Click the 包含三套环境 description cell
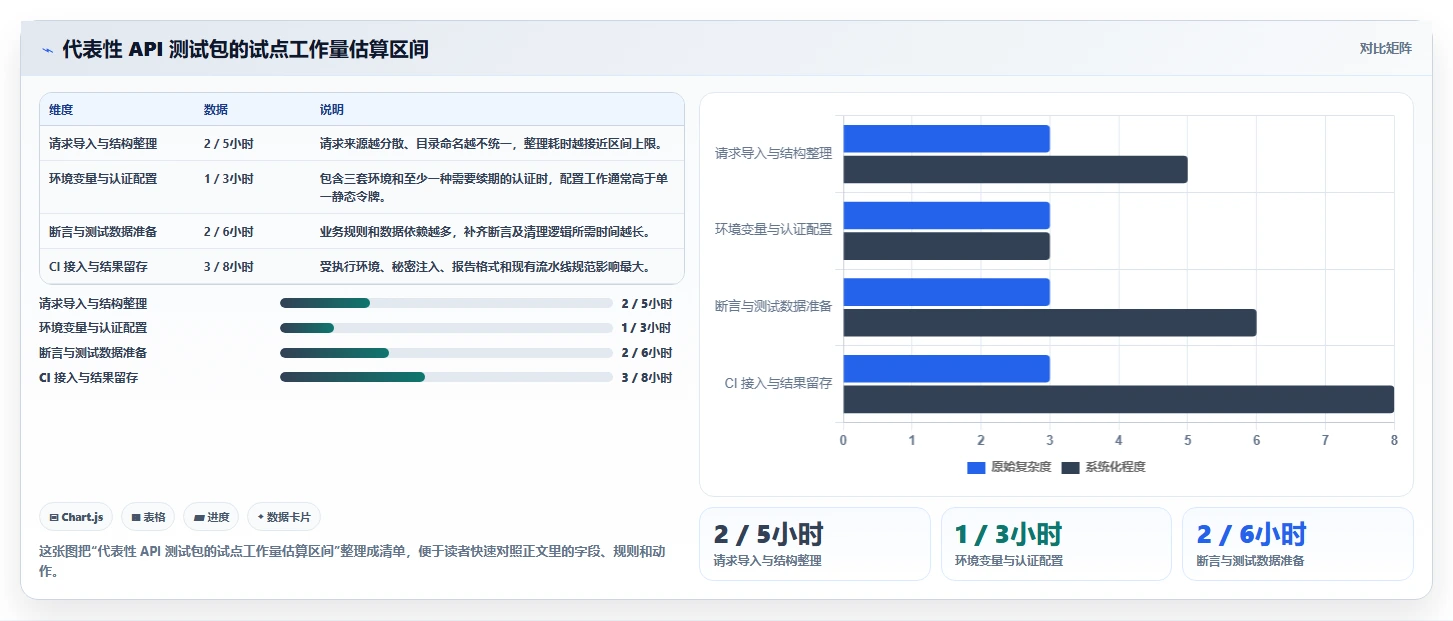Viewport: 1453px width, 621px height. [x=494, y=187]
